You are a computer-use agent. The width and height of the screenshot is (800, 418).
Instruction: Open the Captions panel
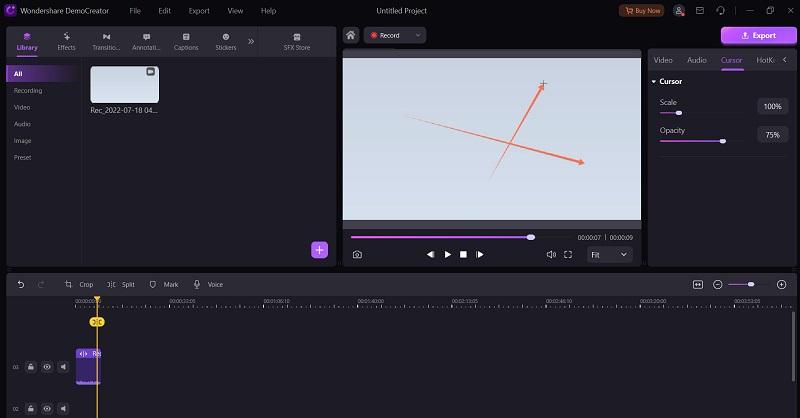coord(186,41)
